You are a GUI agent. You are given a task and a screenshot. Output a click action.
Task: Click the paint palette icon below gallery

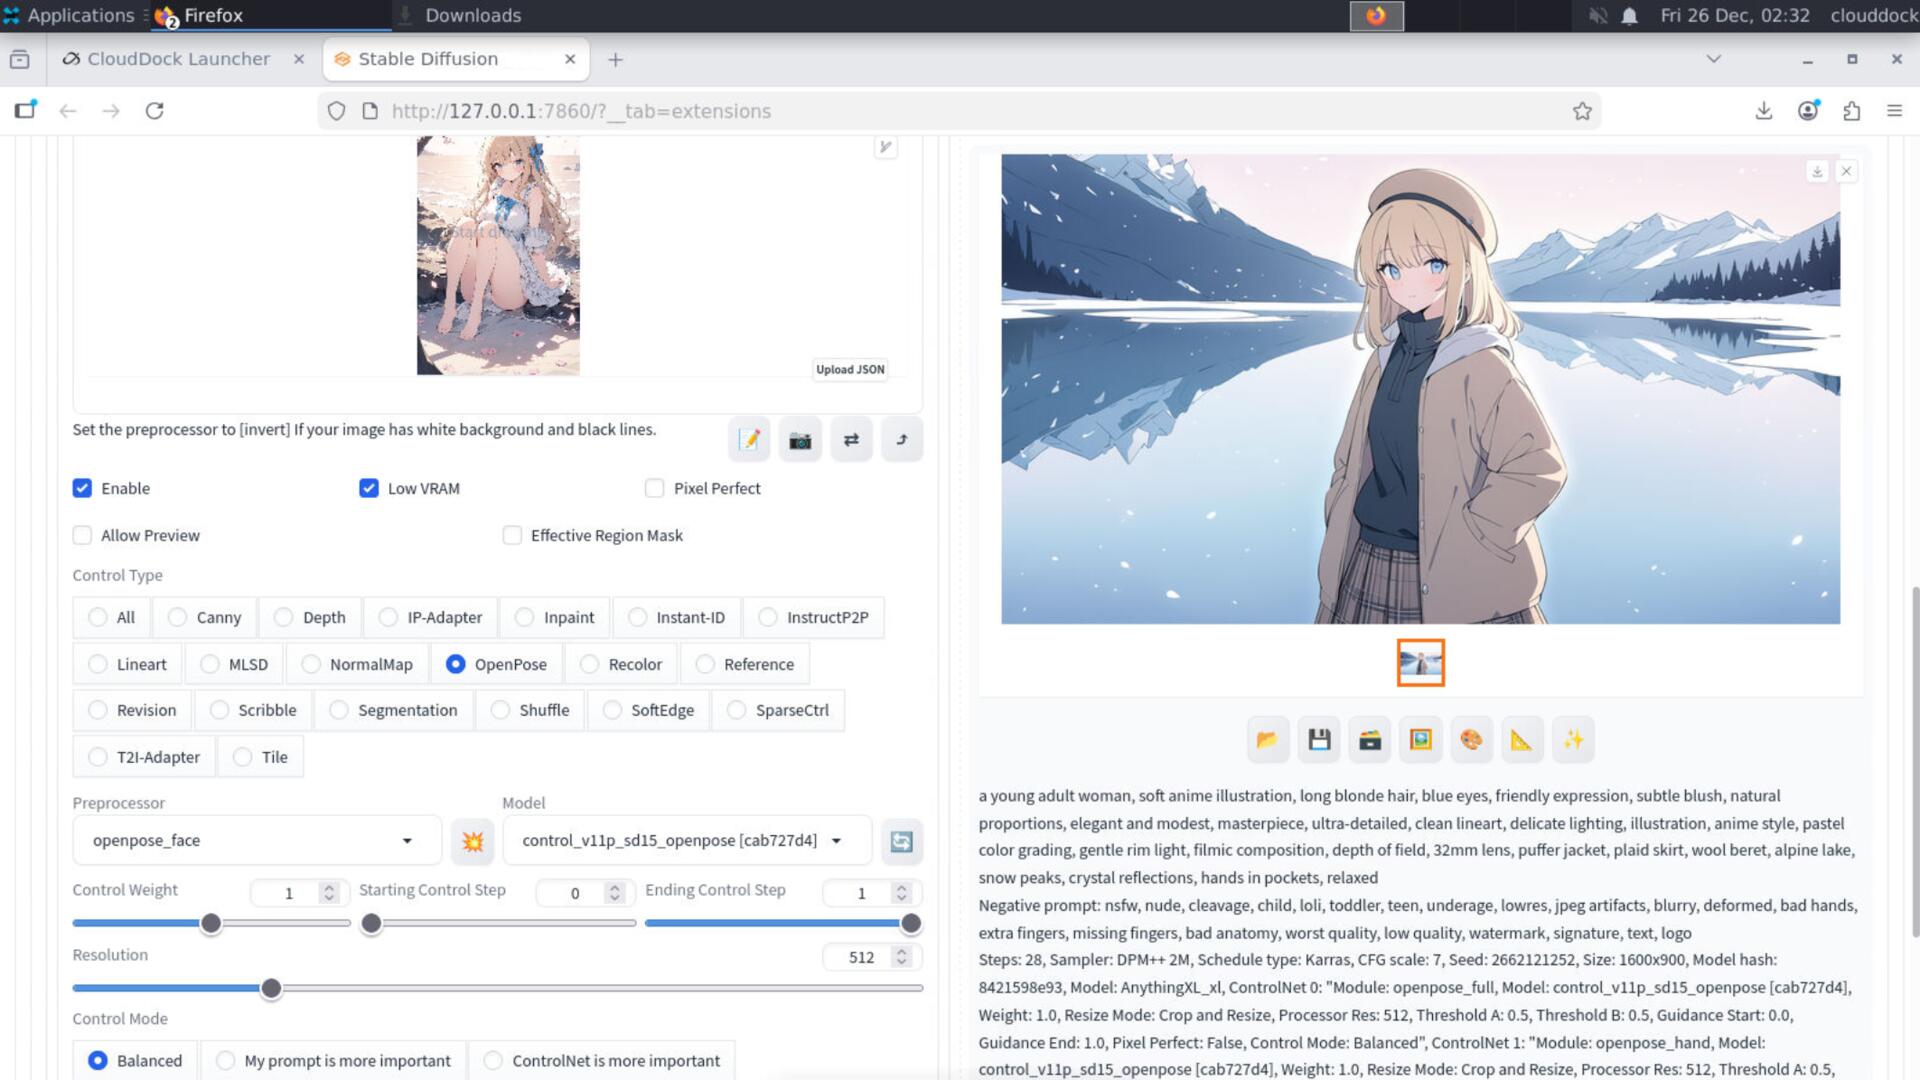[x=1471, y=740]
